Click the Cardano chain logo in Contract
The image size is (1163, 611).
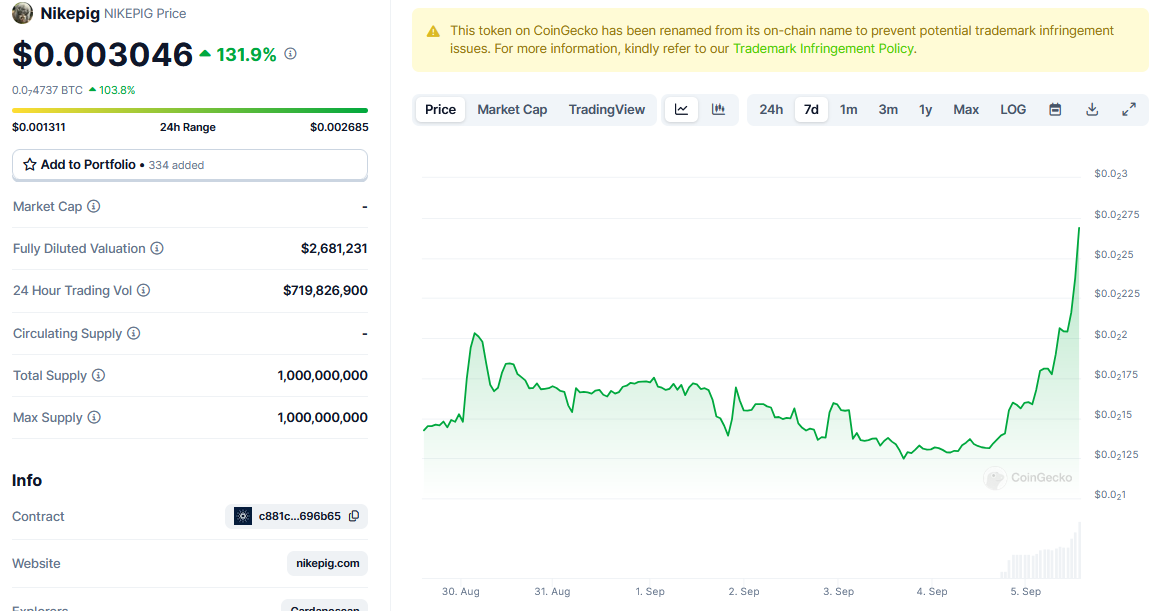[243, 516]
